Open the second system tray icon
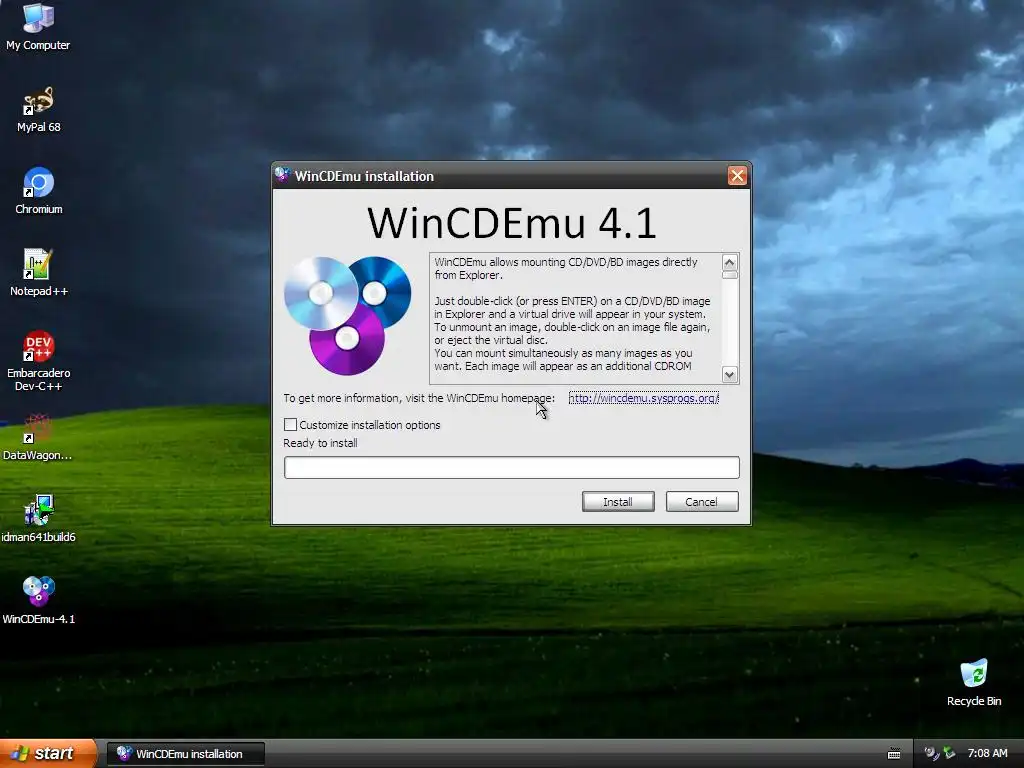1024x768 pixels. [949, 753]
